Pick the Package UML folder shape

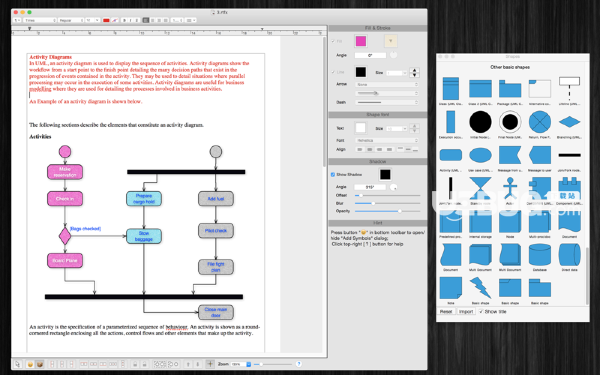coord(510,89)
